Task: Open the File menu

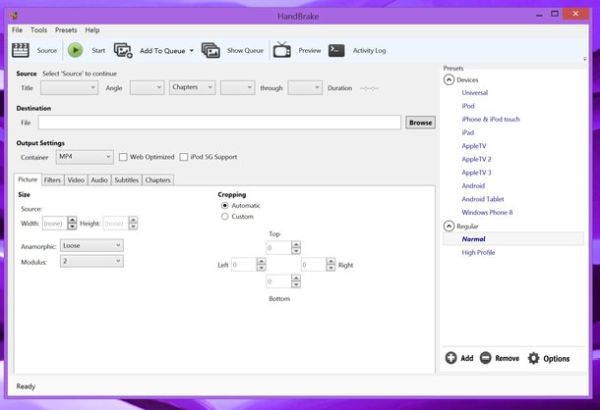Action: pos(17,30)
